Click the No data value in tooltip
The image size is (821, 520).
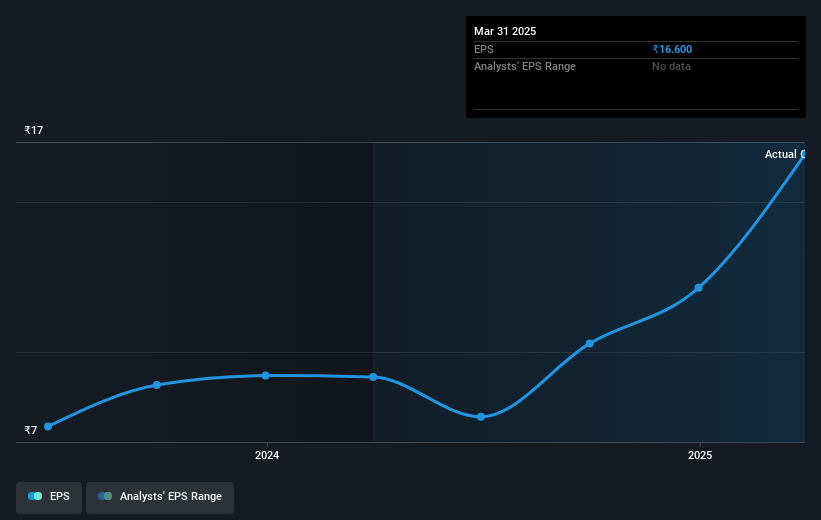[671, 67]
